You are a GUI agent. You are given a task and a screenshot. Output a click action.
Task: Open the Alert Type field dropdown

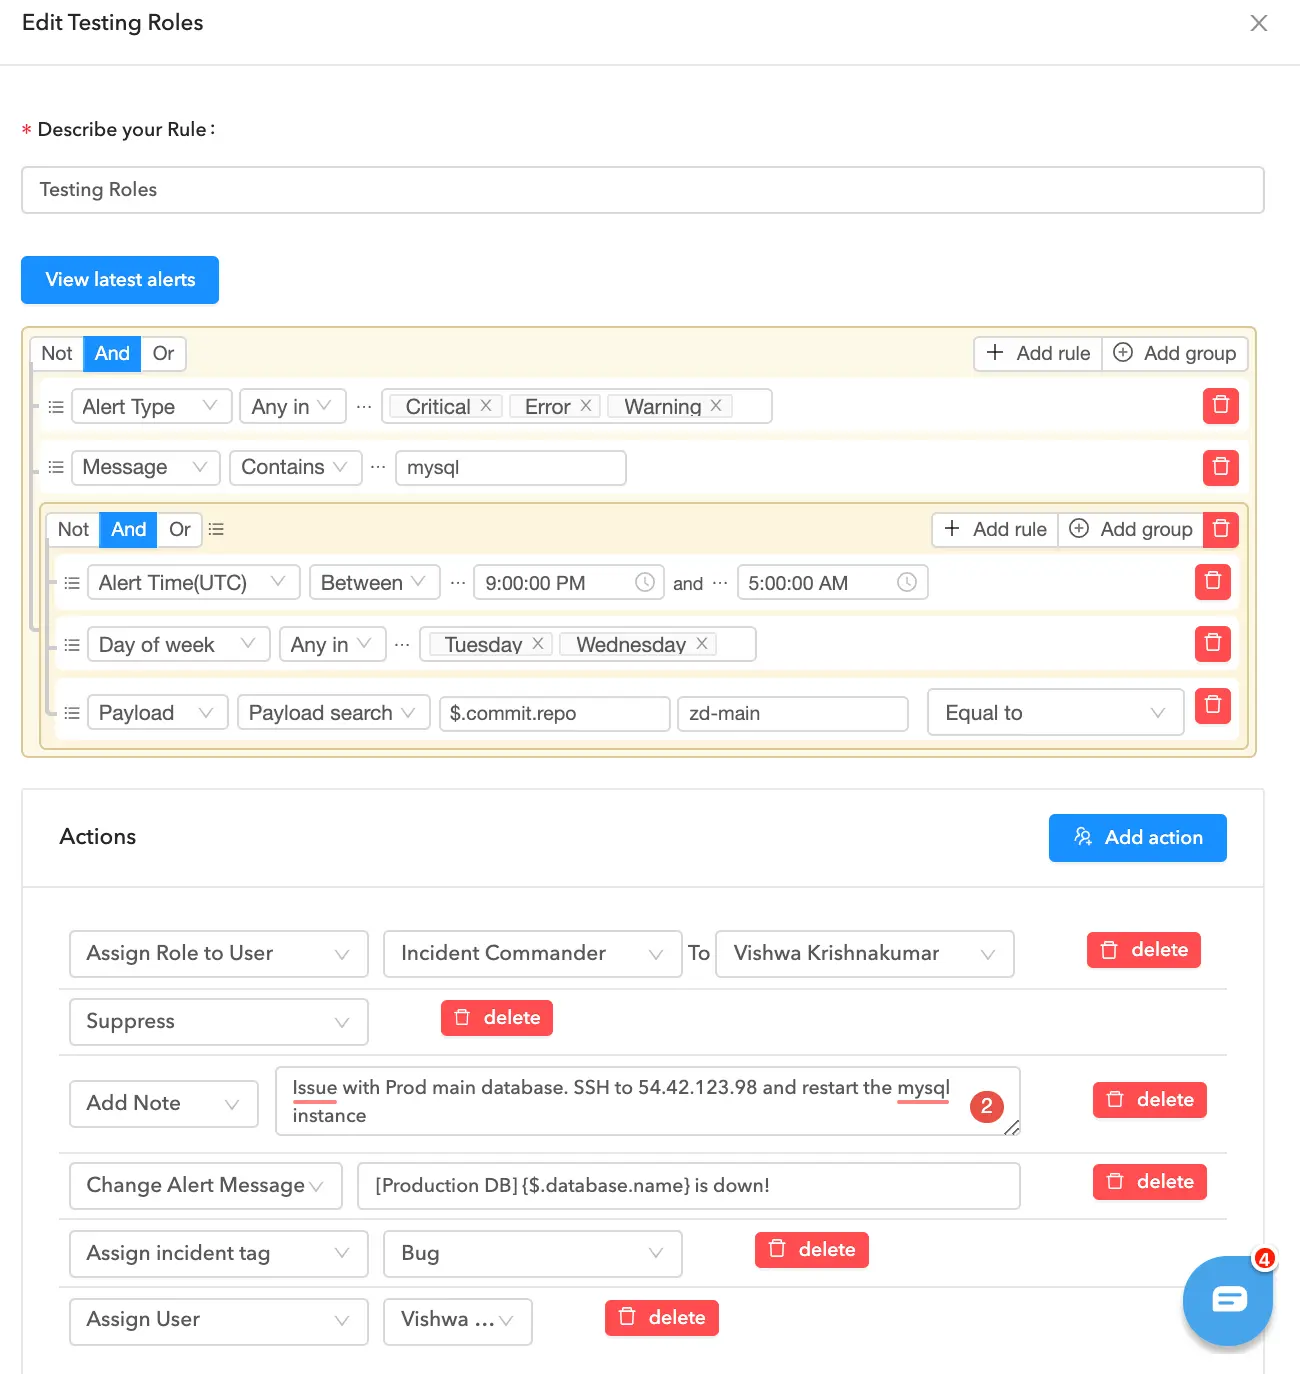pyautogui.click(x=152, y=406)
